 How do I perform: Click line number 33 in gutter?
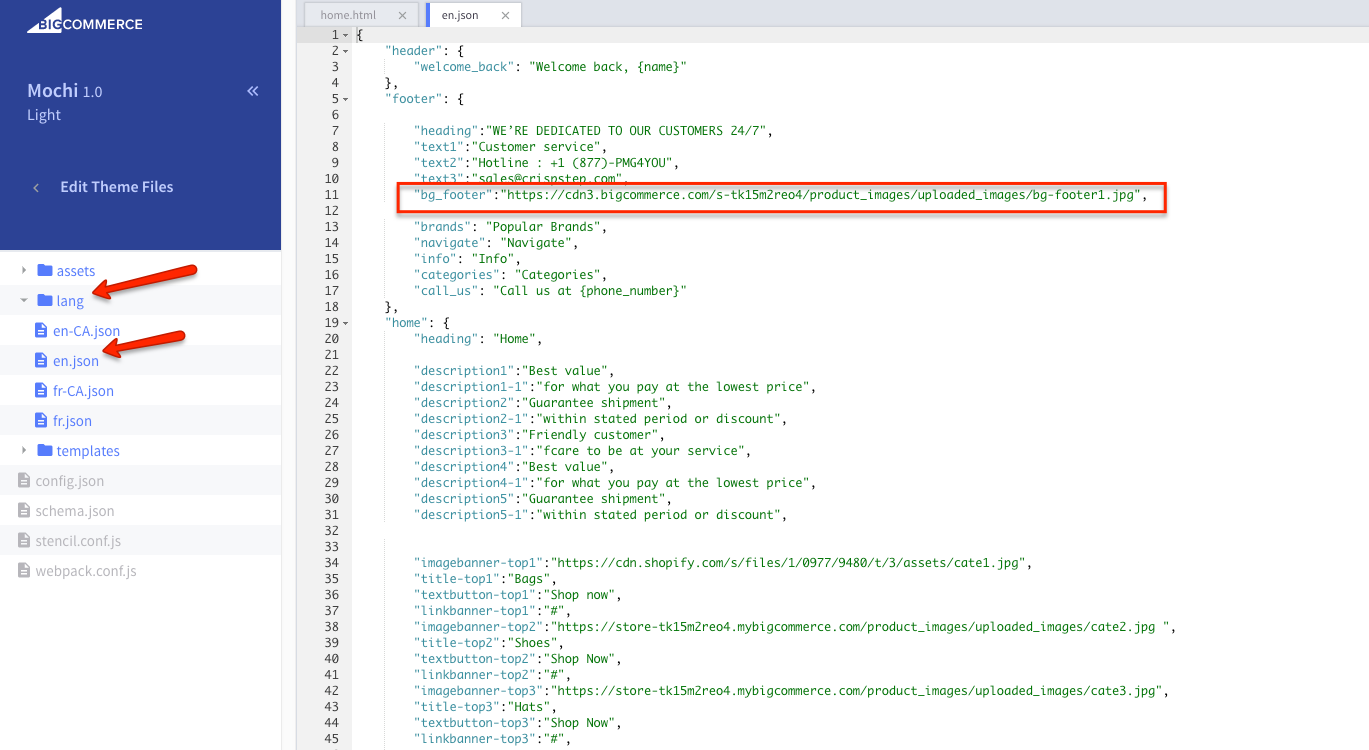point(332,547)
